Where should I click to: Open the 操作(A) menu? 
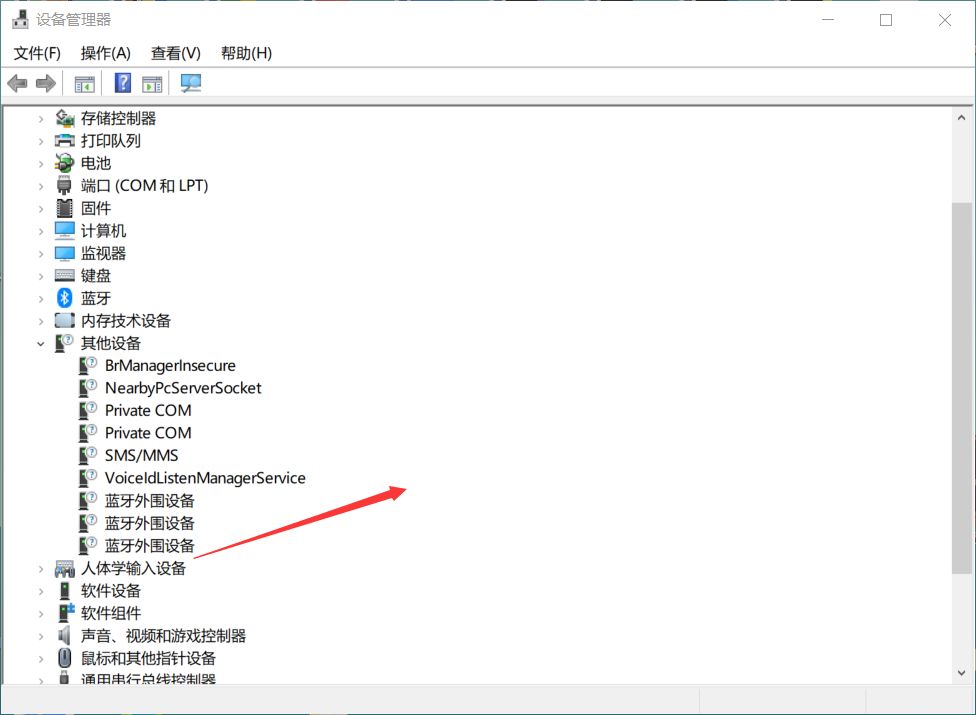coord(105,54)
